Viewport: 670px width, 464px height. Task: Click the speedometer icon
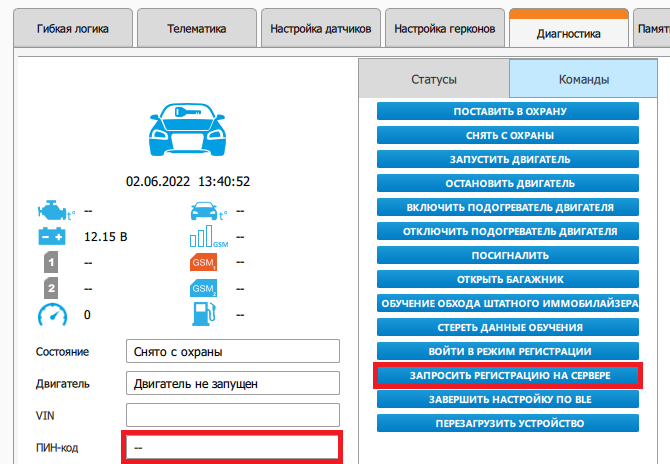[51, 314]
